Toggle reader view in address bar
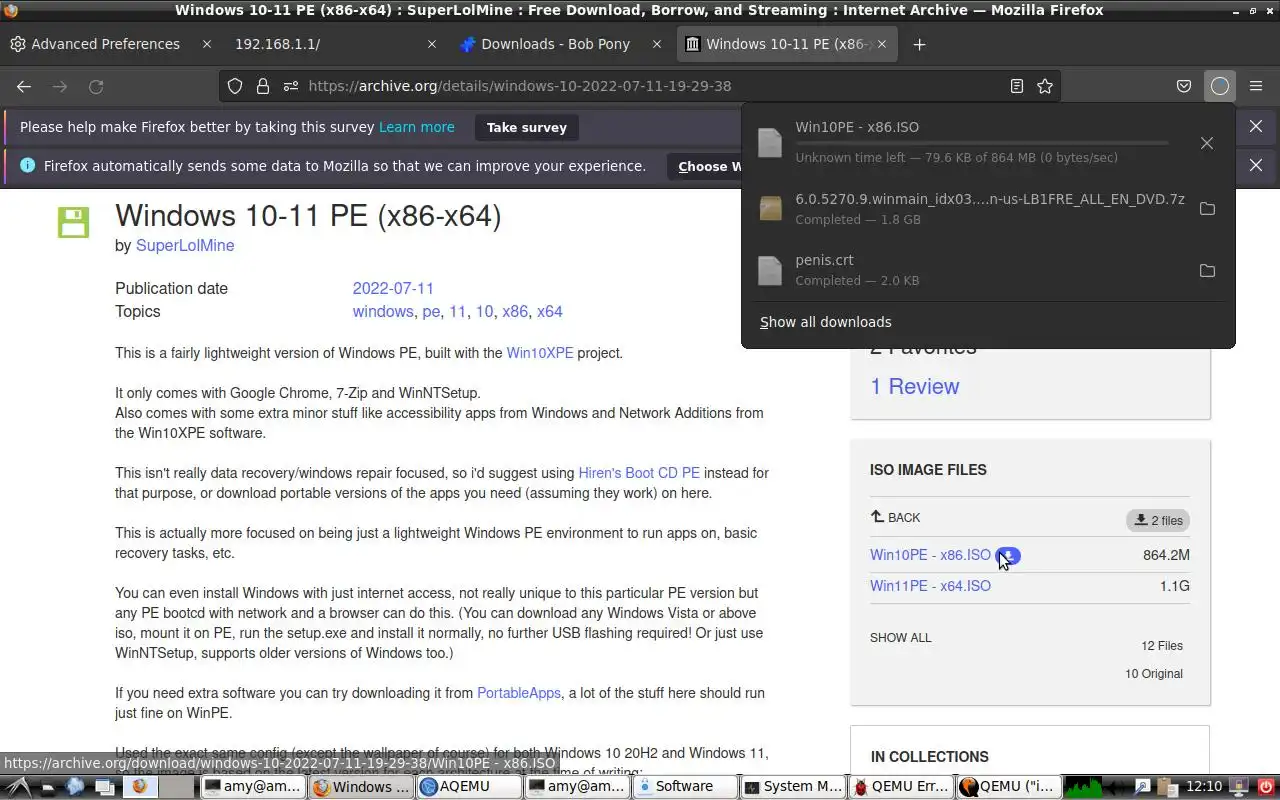Viewport: 1280px width, 800px height. pyautogui.click(x=1017, y=86)
